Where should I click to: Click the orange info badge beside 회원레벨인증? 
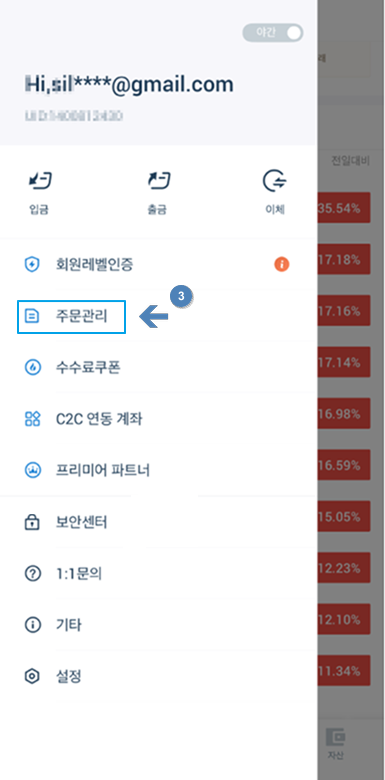pos(282,264)
